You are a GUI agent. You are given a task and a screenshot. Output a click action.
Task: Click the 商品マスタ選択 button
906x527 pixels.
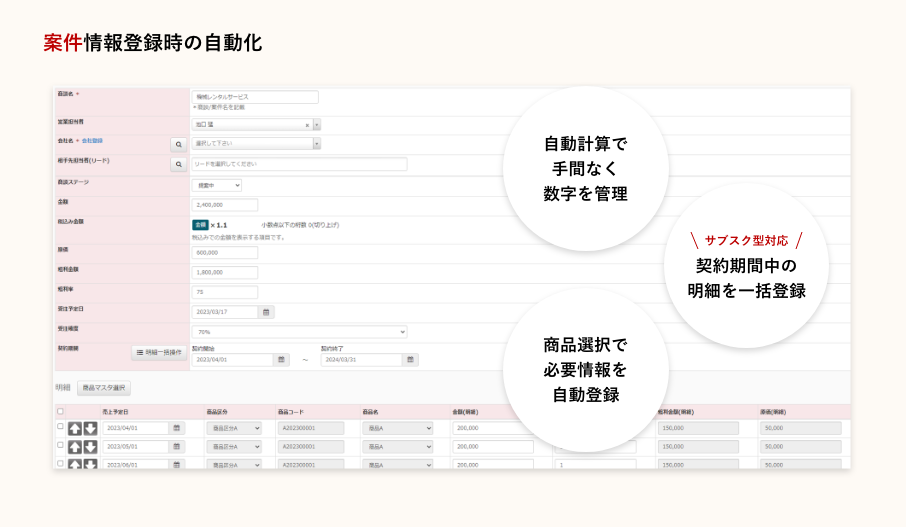[x=105, y=388]
